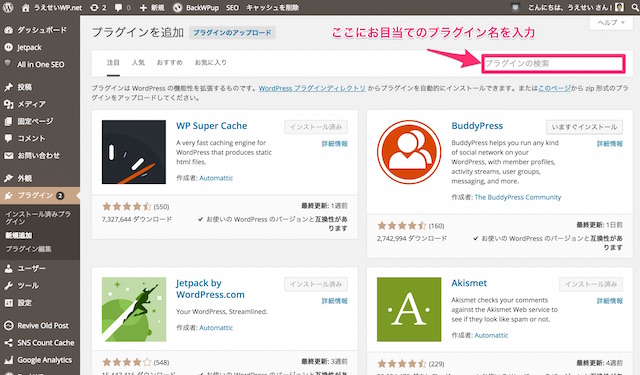Click the ダッシュボード dashboard icon

(8, 30)
